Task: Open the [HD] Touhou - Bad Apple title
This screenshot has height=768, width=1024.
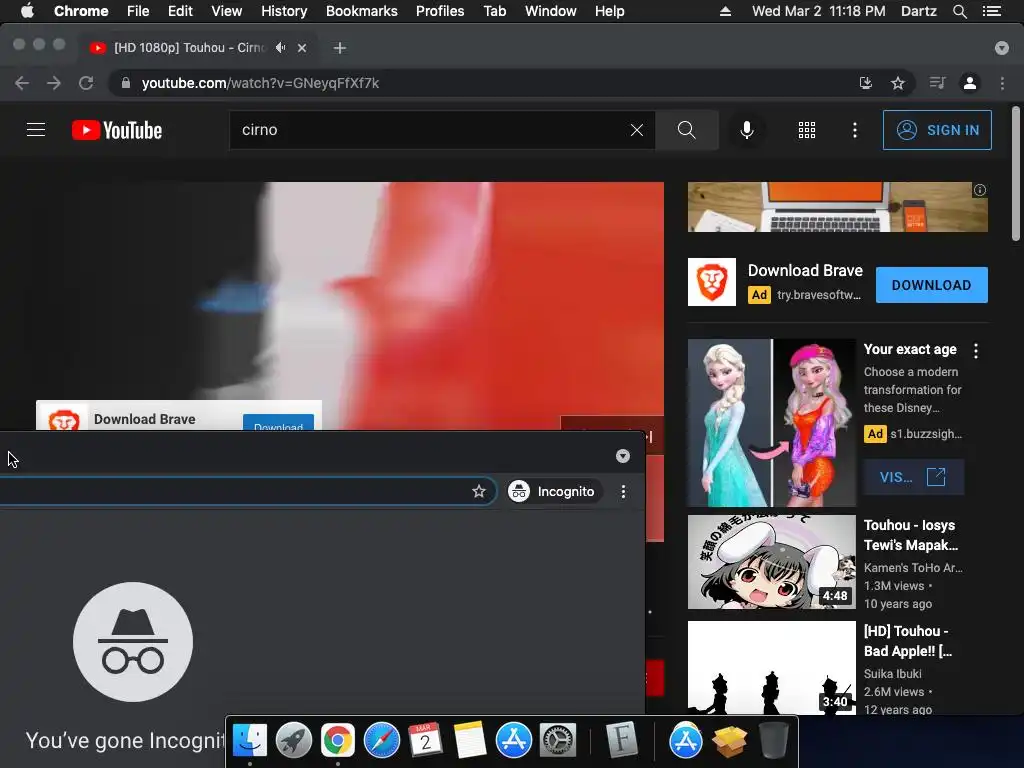Action: [x=908, y=641]
